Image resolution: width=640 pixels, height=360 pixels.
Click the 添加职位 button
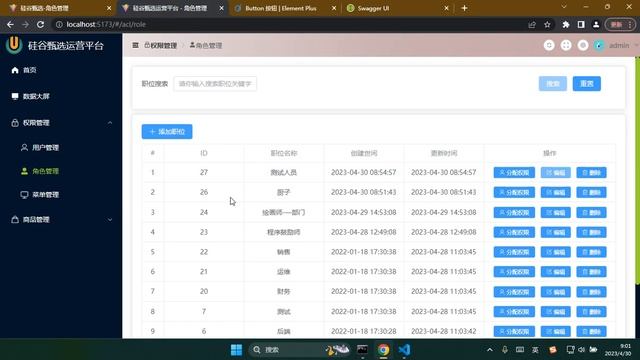click(x=167, y=131)
